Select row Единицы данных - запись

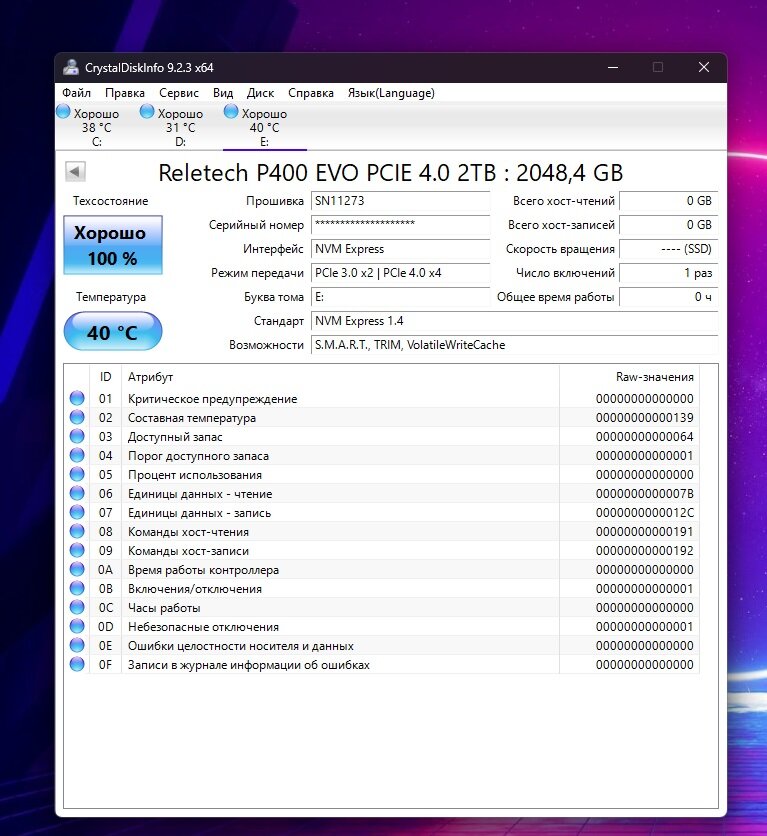click(382, 512)
